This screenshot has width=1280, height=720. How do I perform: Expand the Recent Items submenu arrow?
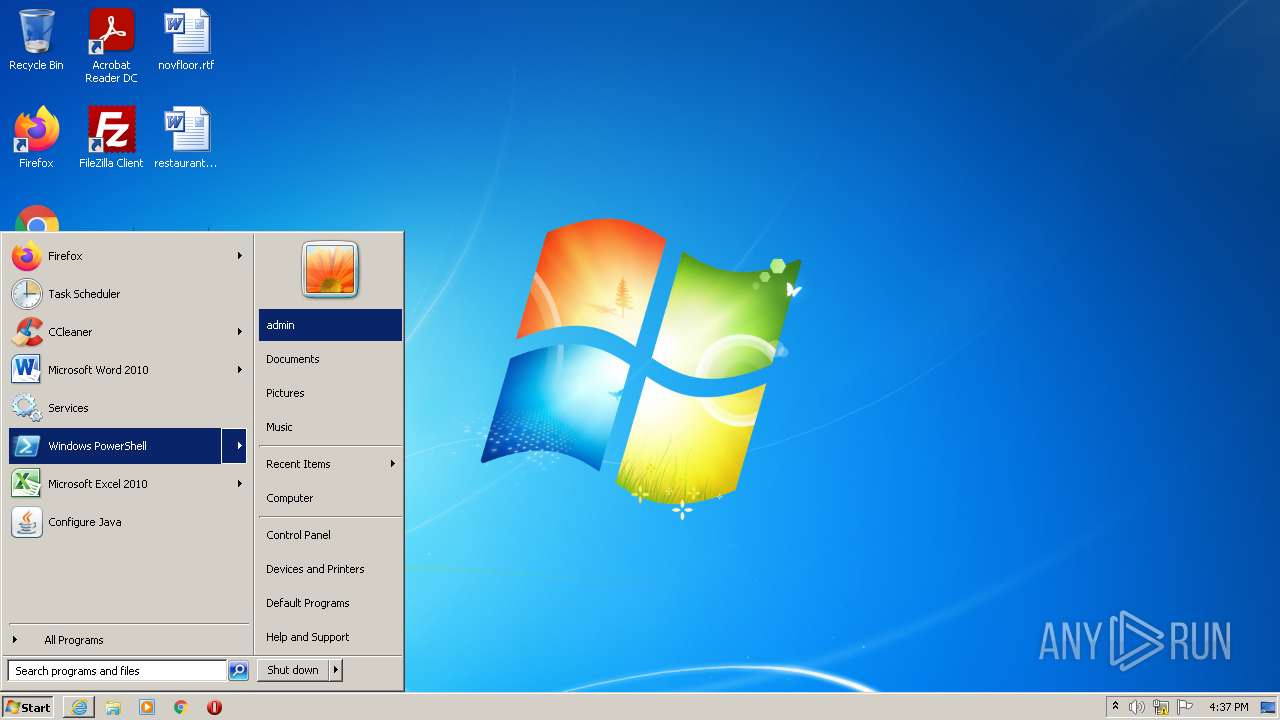393,464
